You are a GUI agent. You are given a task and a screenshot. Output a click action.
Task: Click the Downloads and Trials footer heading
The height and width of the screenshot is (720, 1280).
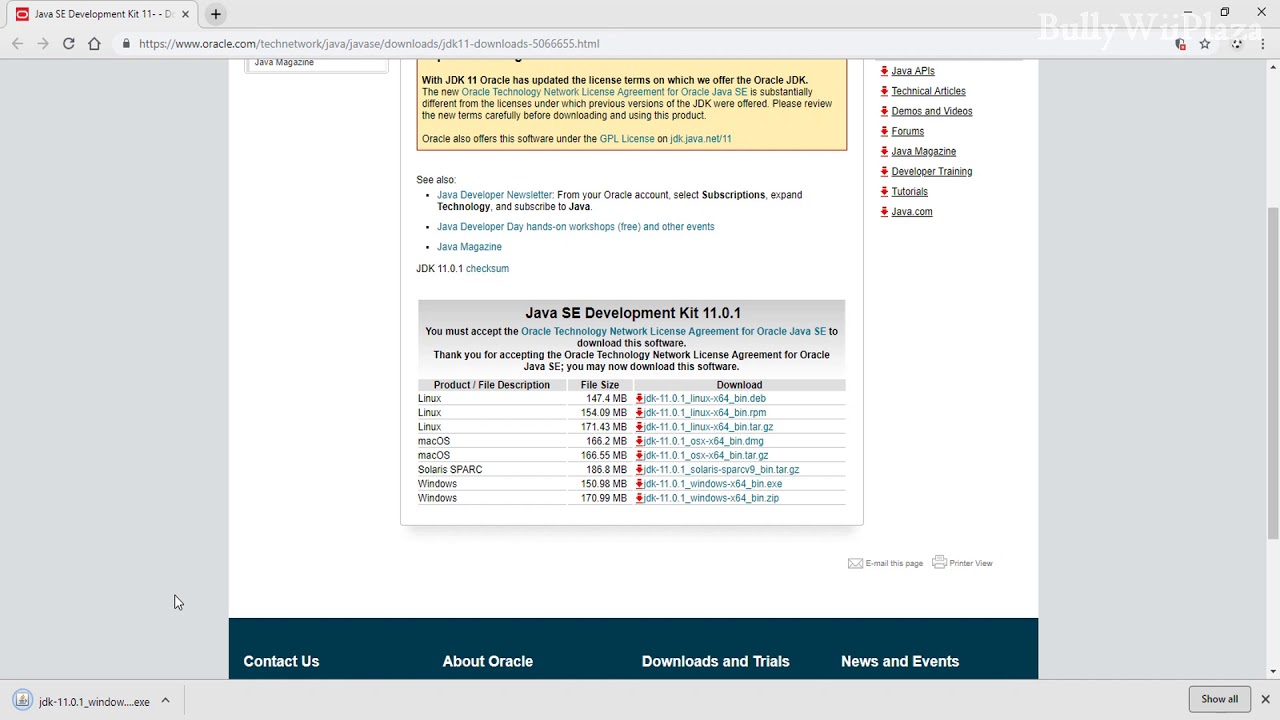coord(715,661)
